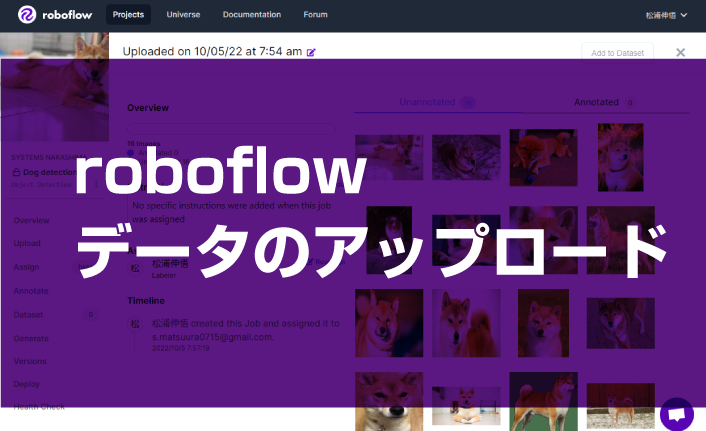
Task: Open thumbnail of dark grey wolf-like dog
Action: 621,323
